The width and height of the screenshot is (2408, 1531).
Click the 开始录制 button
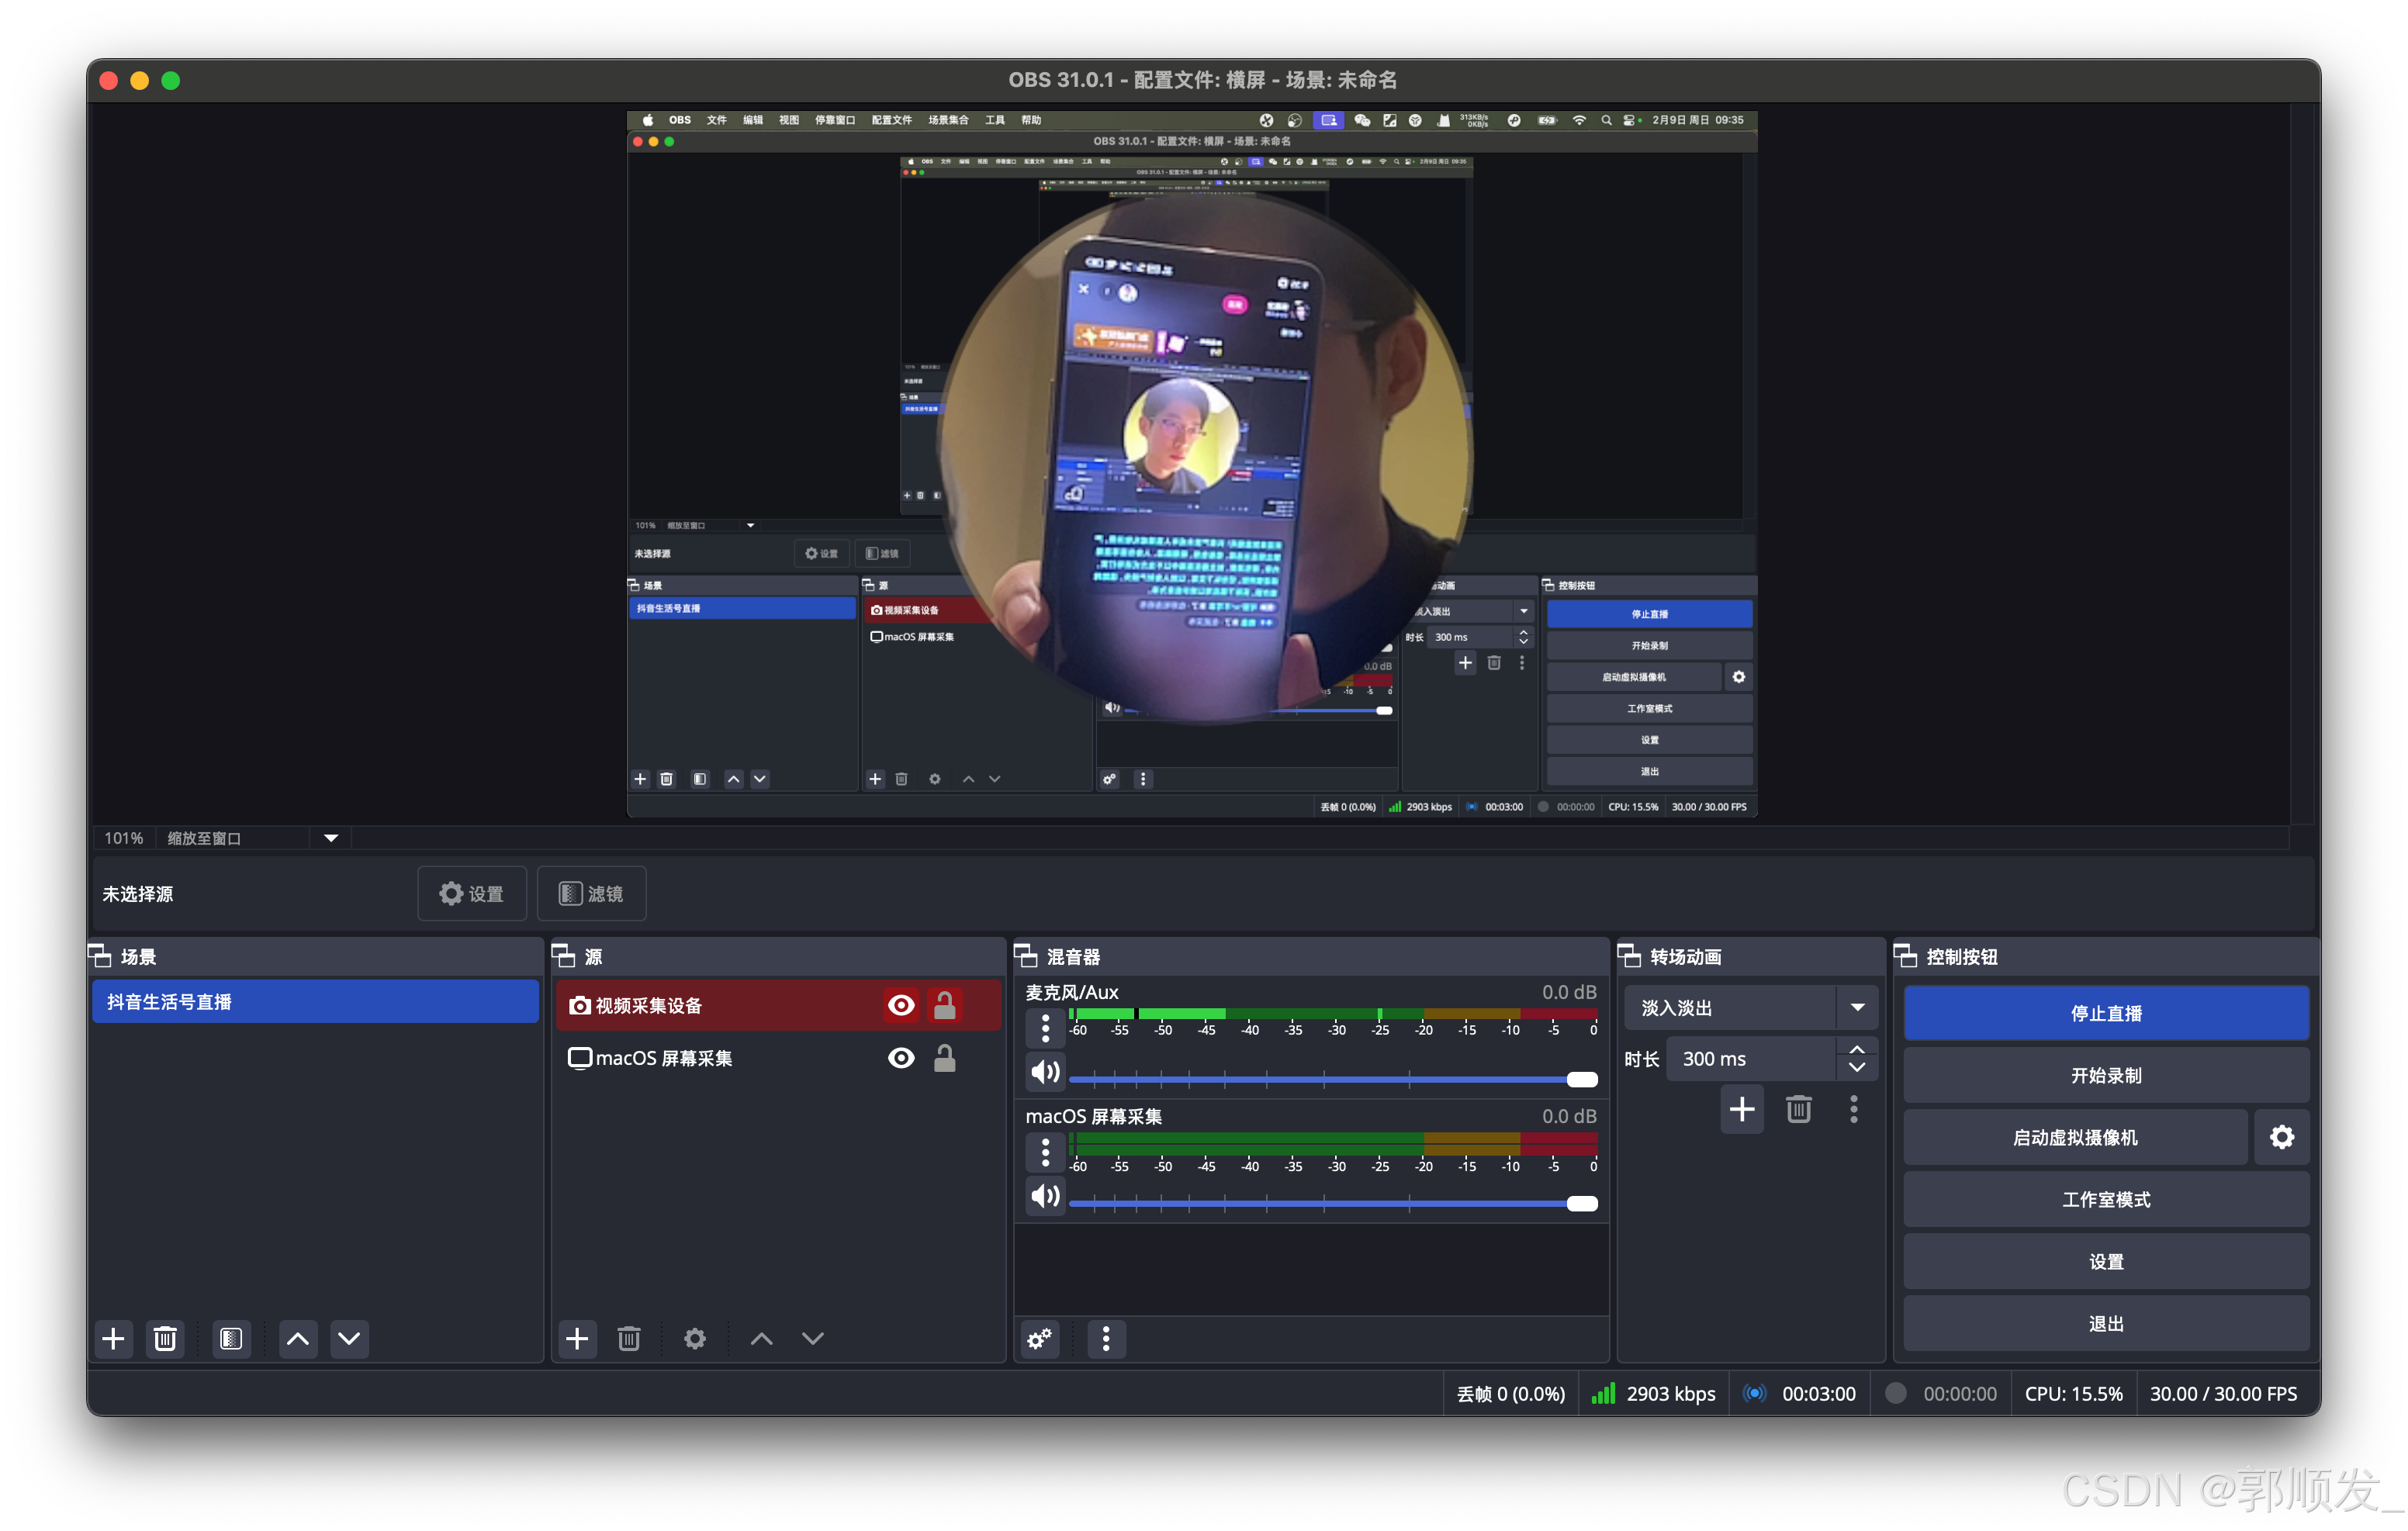coord(2105,1075)
